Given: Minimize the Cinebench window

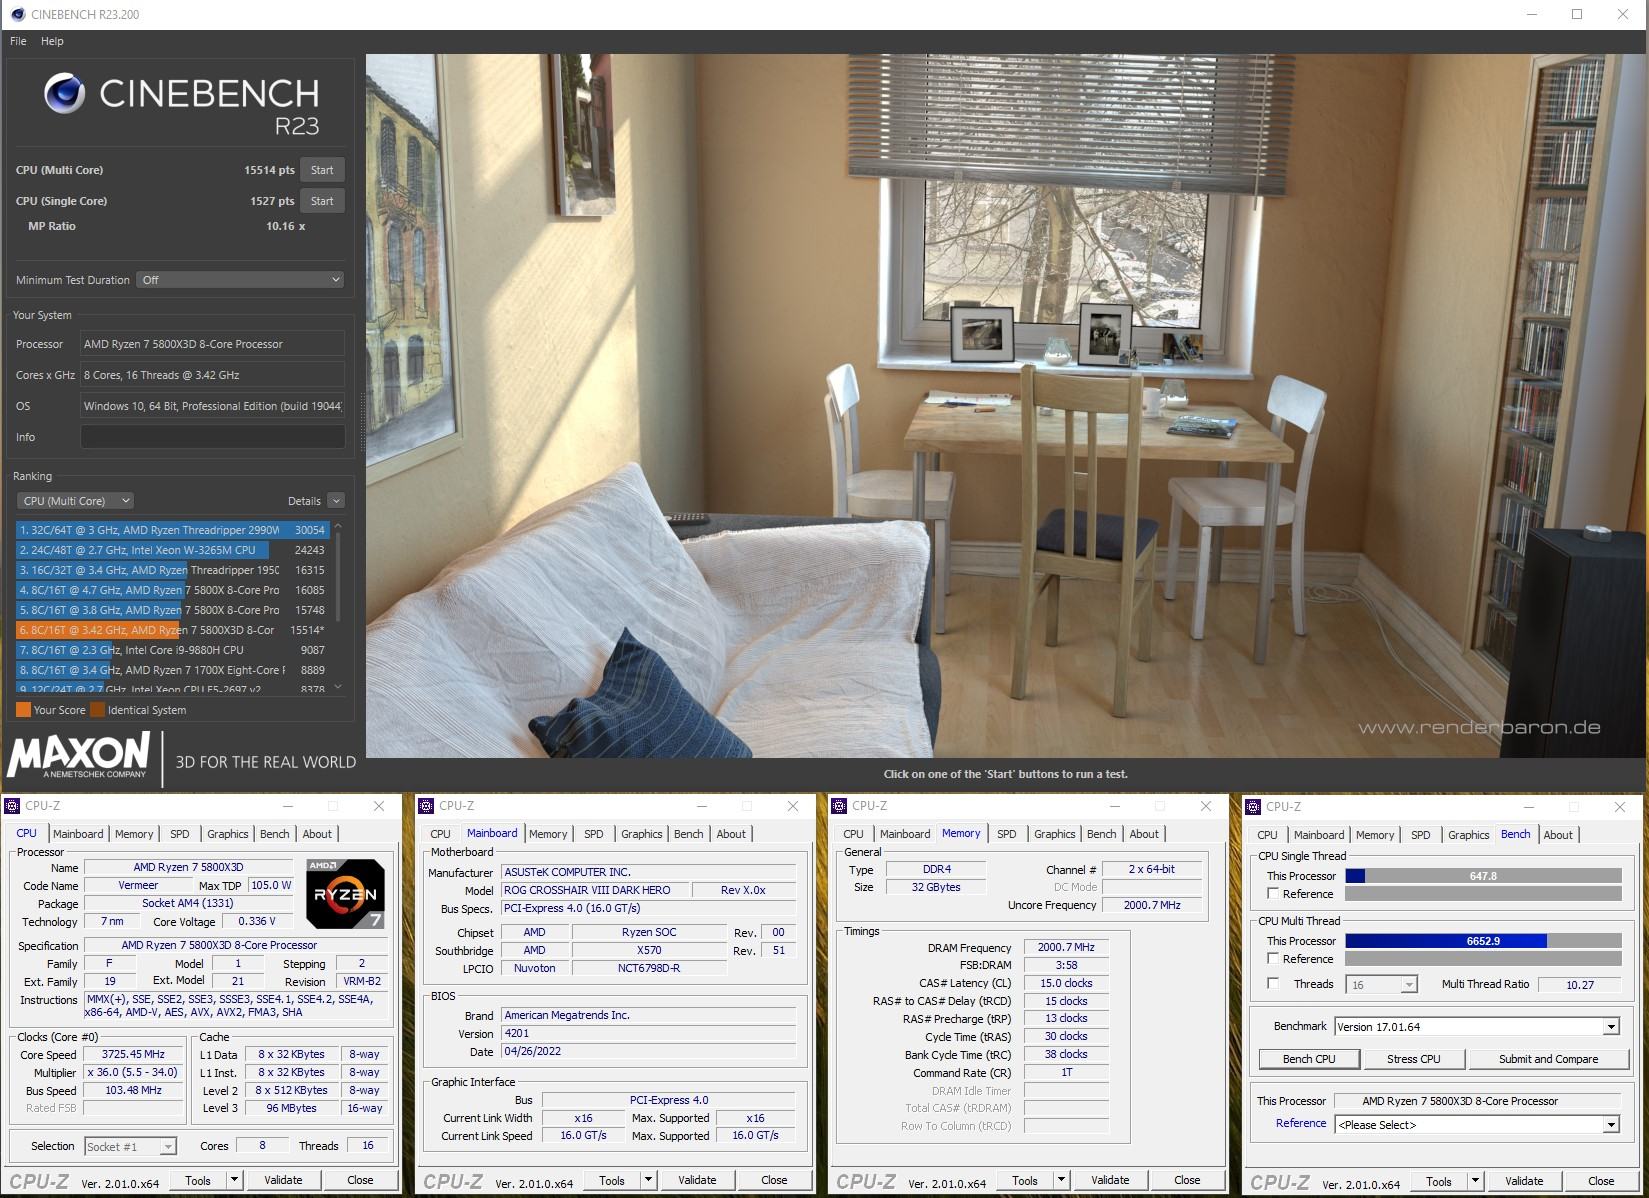Looking at the screenshot, I should tap(1532, 14).
